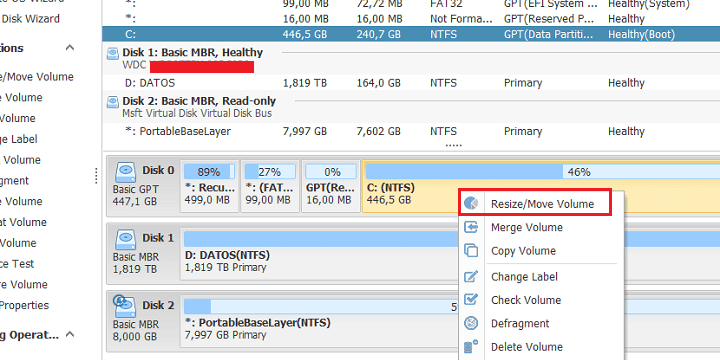Choose Merge Volume from the context menu
Screen dimensions: 720x360
pos(541,227)
